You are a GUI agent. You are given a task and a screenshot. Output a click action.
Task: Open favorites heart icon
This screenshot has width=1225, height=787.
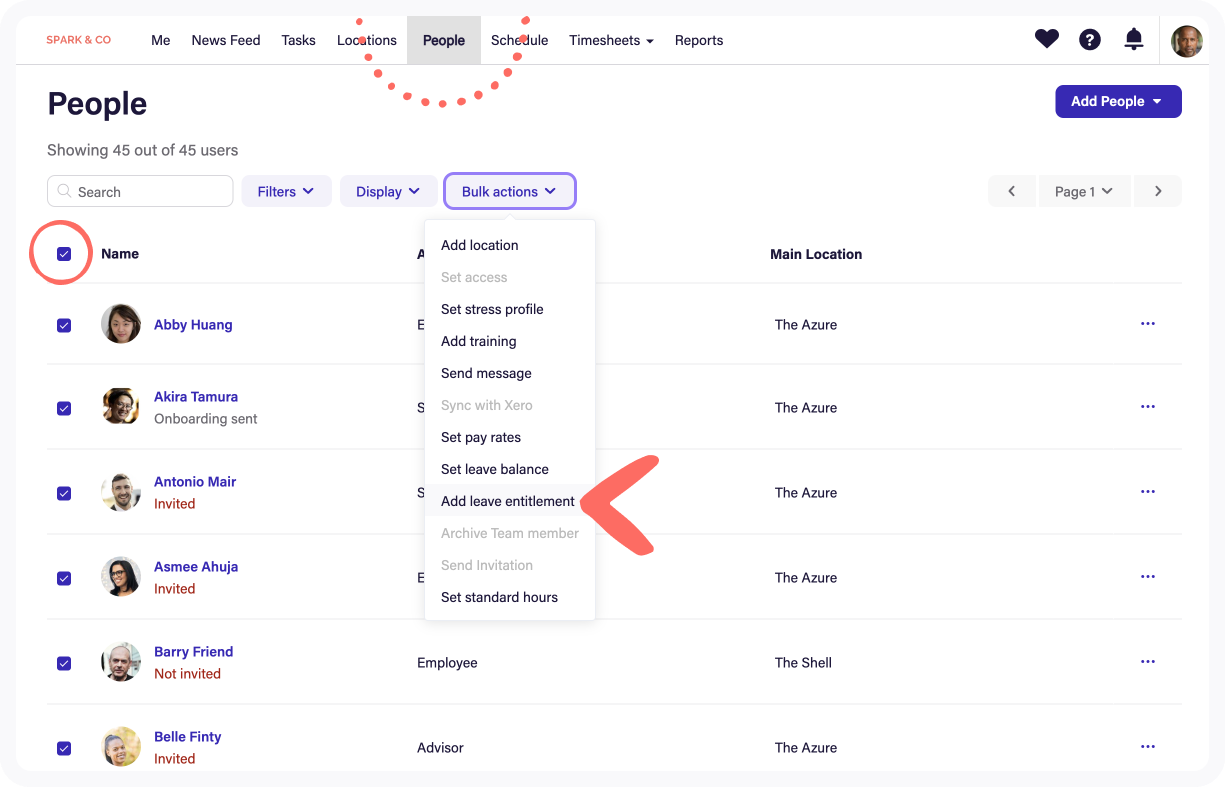1046,39
